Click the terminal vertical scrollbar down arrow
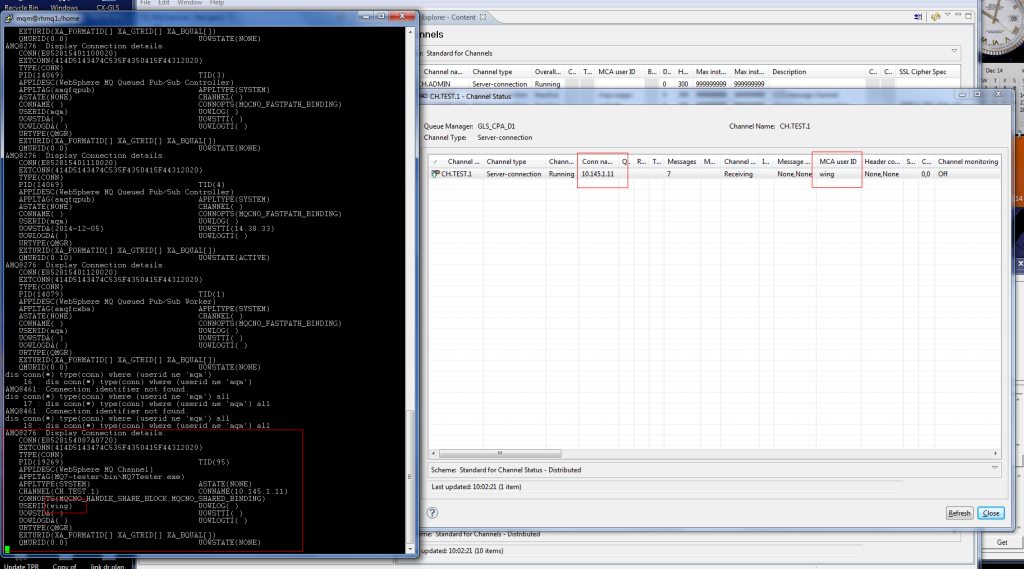1024x569 pixels. tap(410, 549)
